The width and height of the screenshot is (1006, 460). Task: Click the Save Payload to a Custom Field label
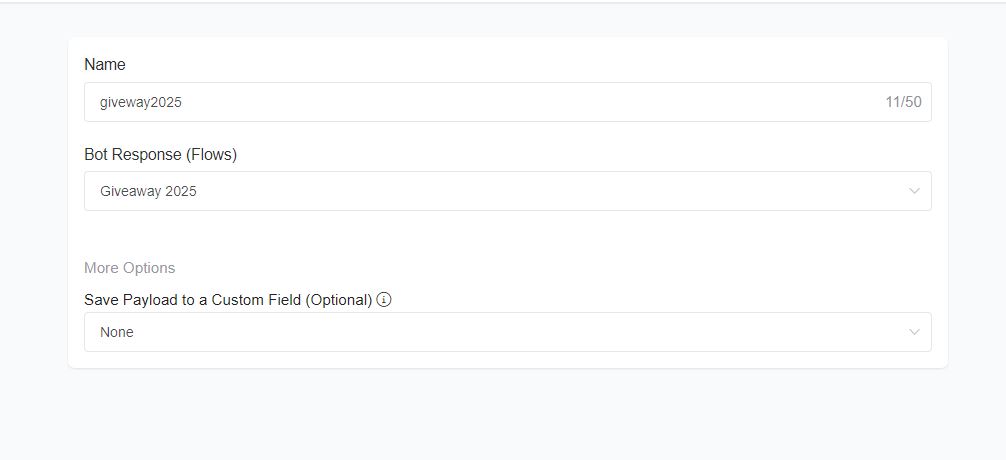tap(228, 300)
